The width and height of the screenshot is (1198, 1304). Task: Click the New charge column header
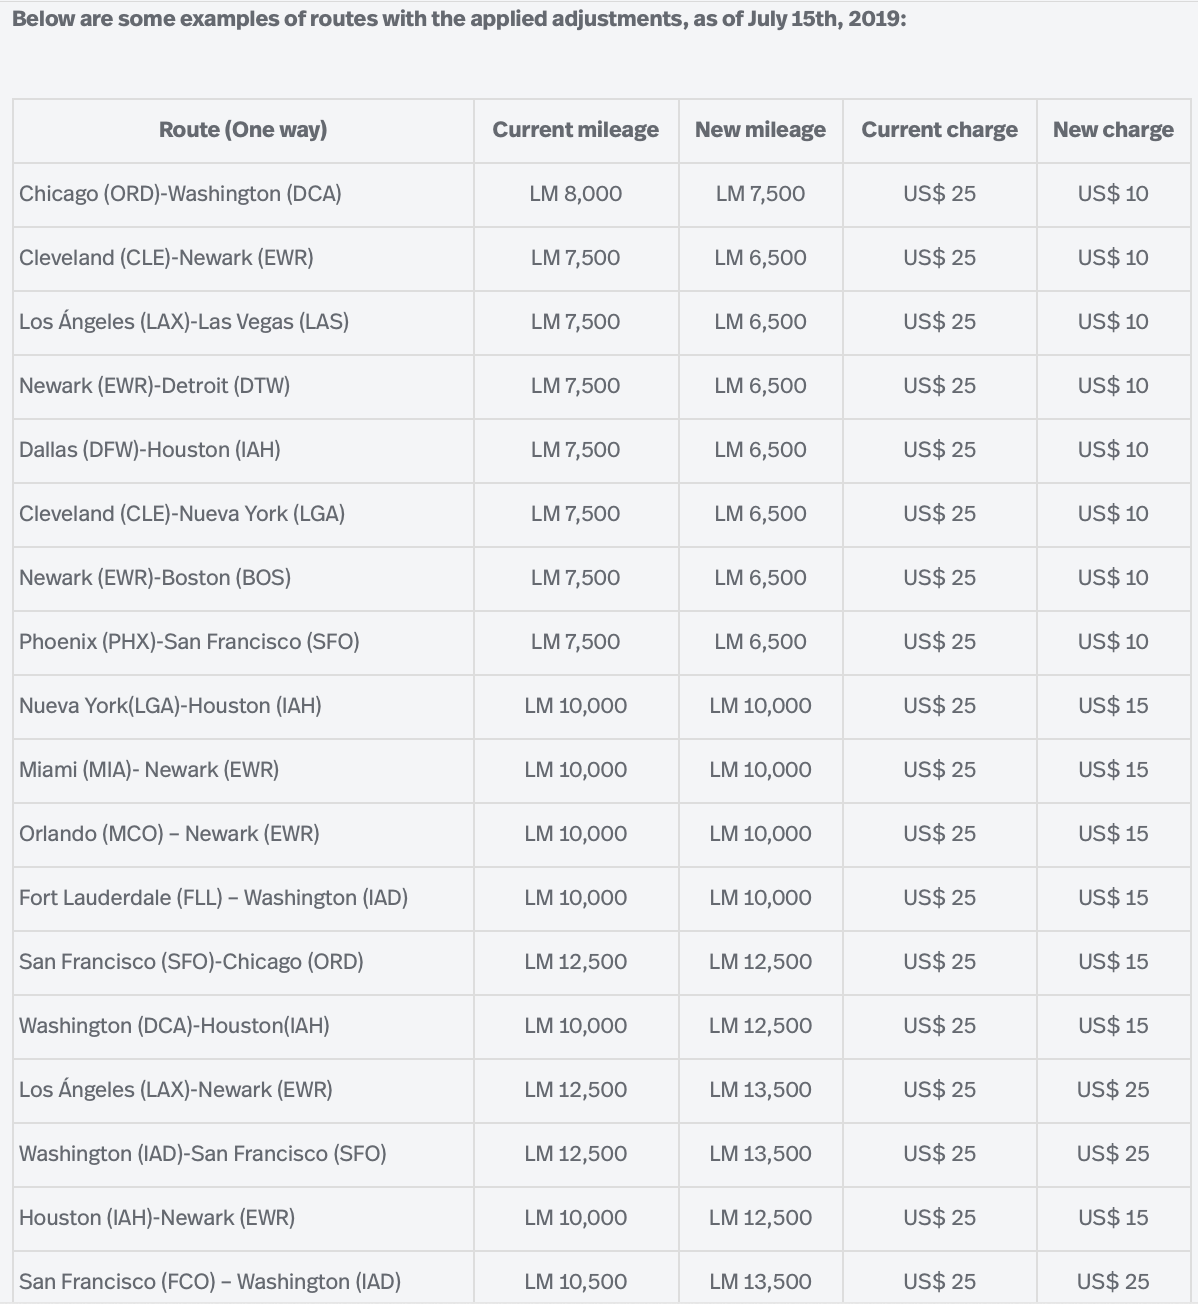click(x=1113, y=130)
